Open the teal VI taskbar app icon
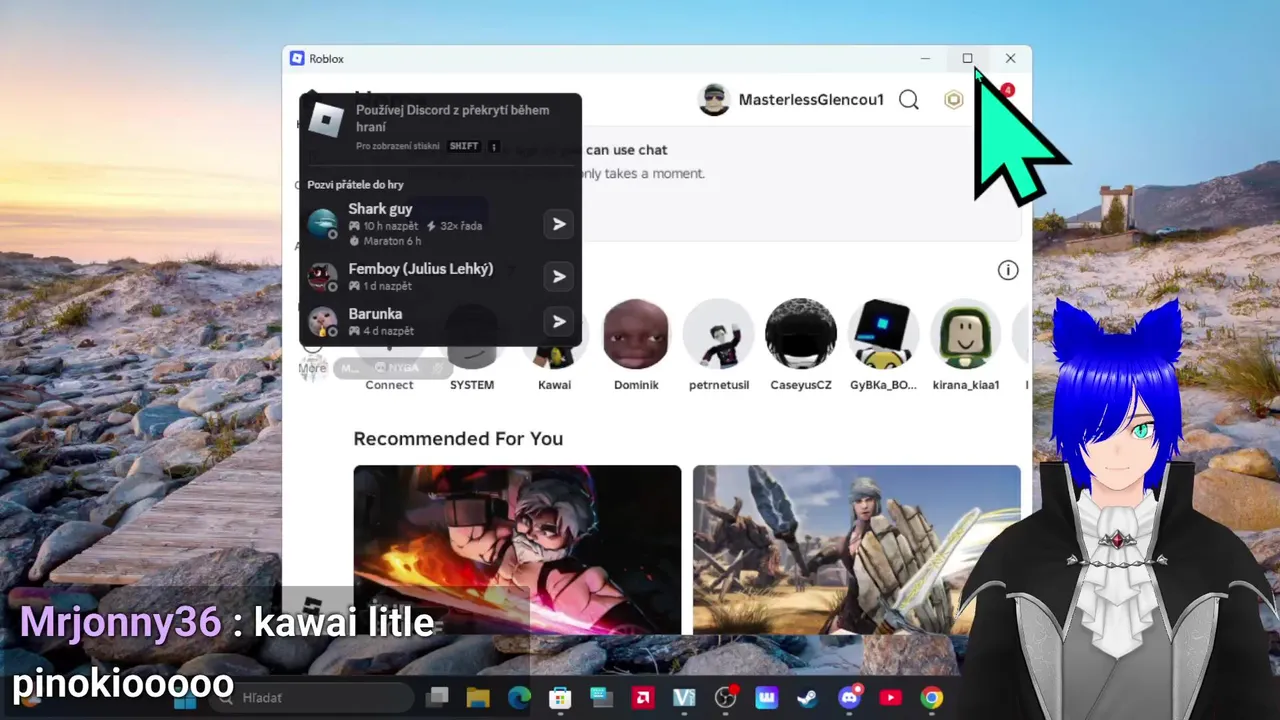1280x720 pixels. pos(684,698)
